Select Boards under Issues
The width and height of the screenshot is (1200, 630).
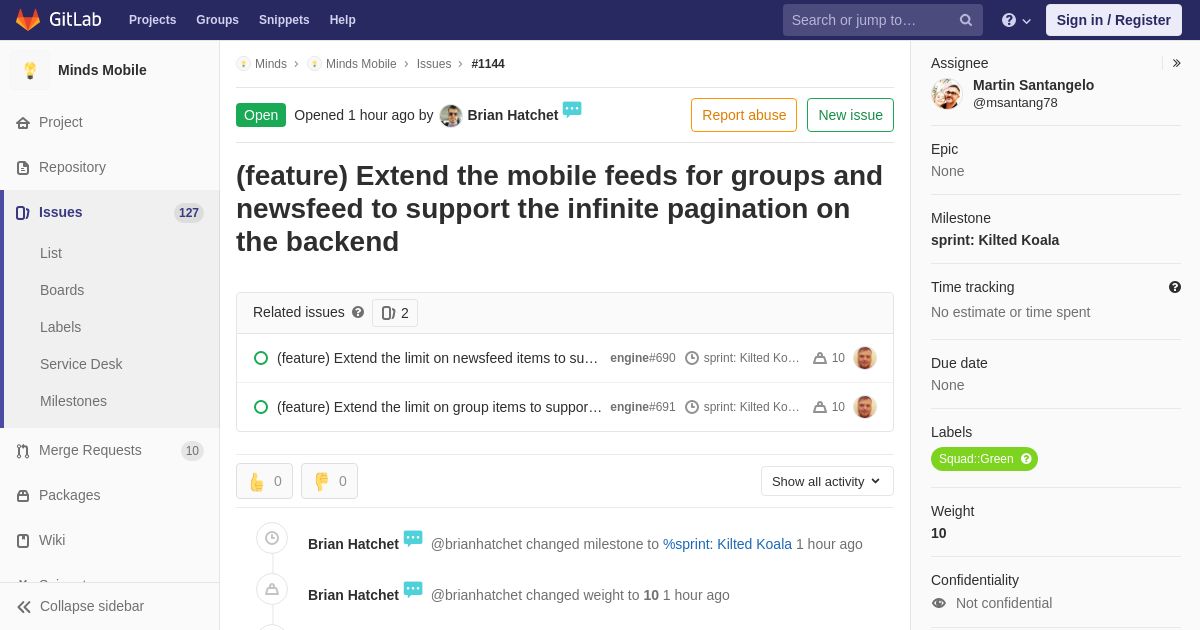[x=62, y=290]
